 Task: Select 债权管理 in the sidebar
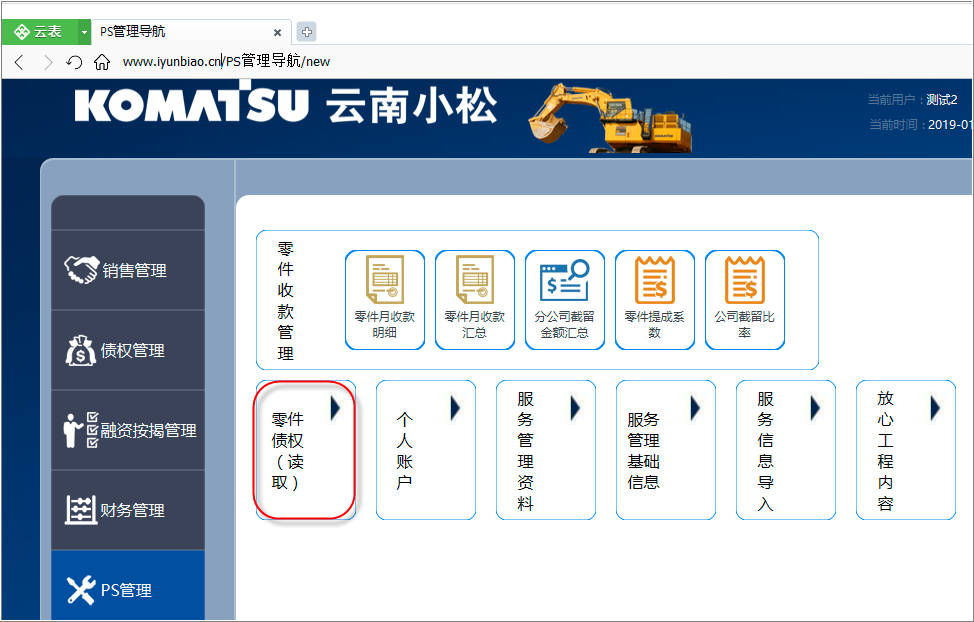coord(128,350)
